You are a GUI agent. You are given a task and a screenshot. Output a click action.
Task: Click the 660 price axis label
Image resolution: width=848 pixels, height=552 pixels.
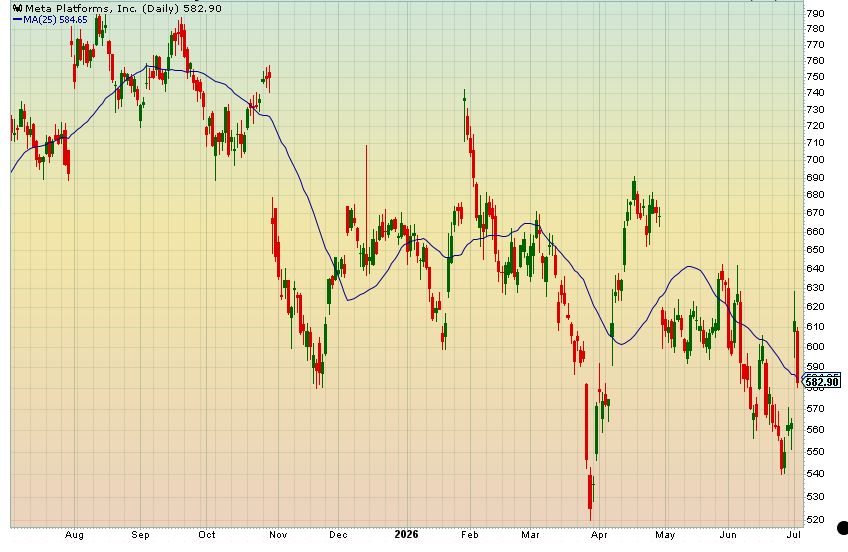[x=815, y=232]
